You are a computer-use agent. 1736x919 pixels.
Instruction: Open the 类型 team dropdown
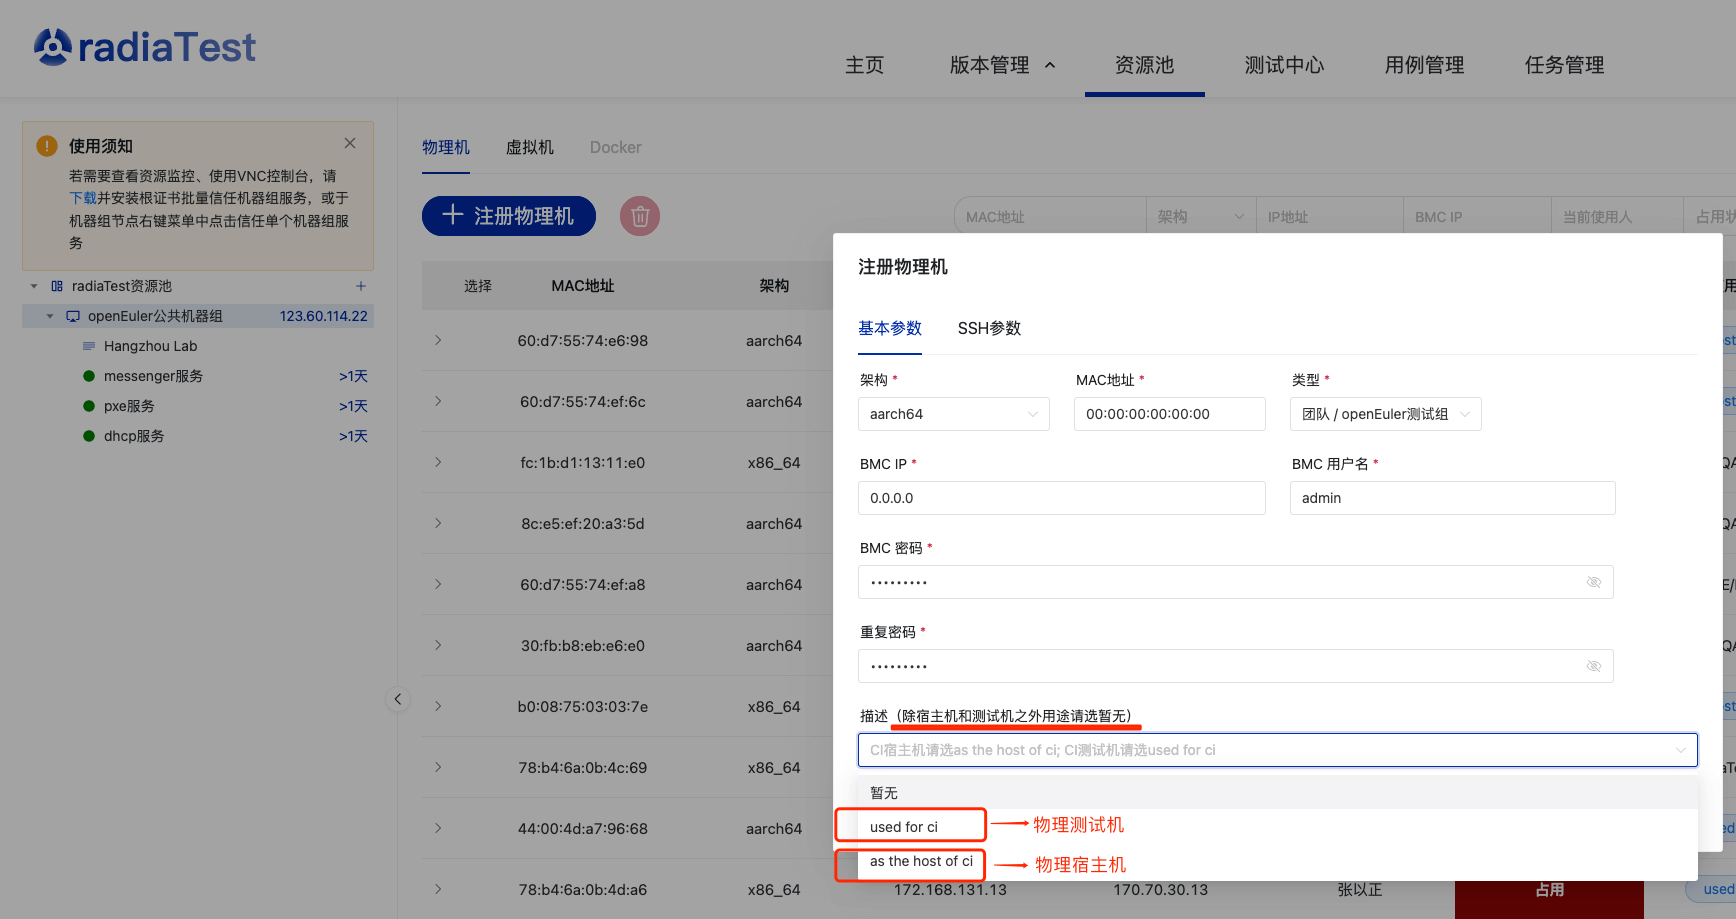tap(1385, 414)
